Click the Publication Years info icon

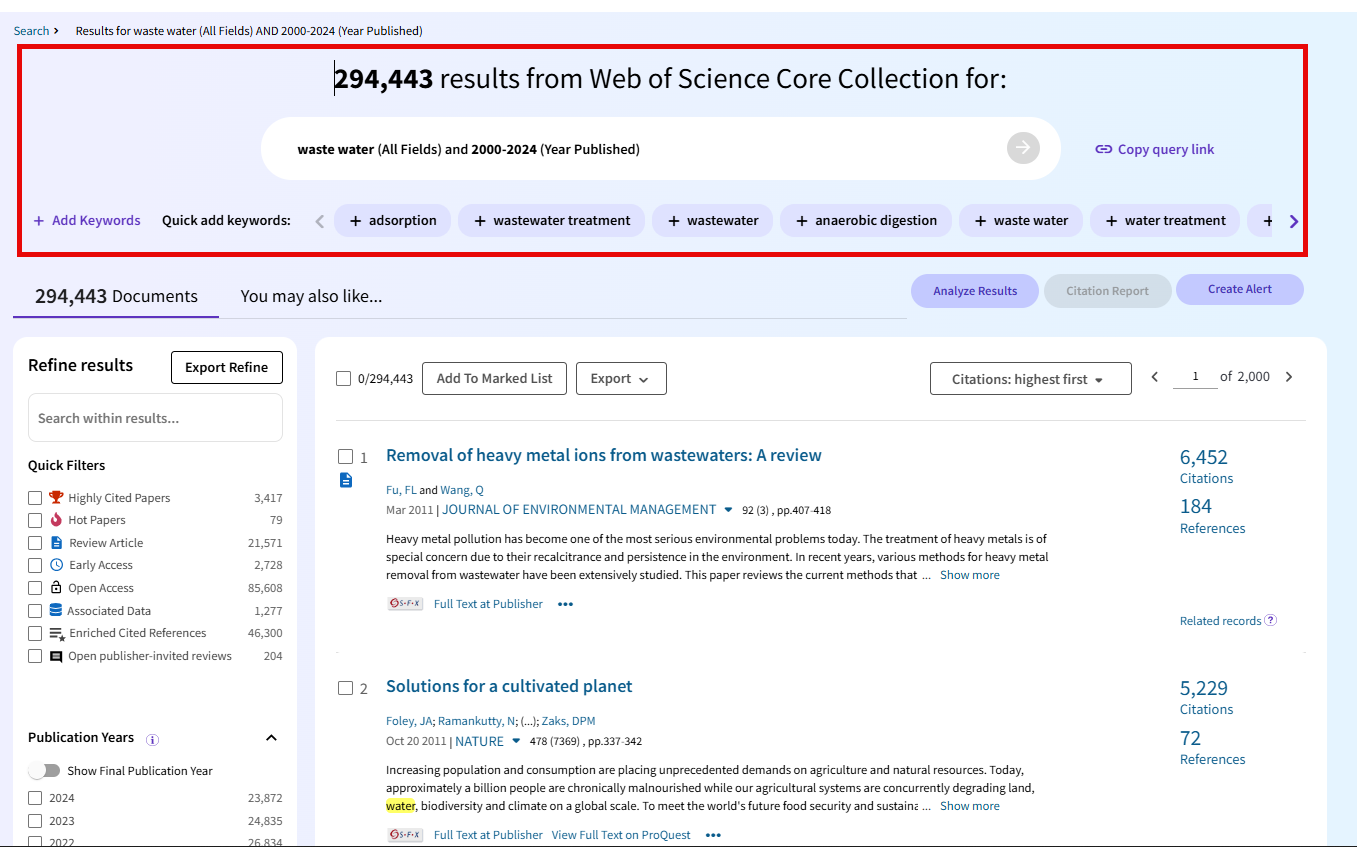point(152,740)
